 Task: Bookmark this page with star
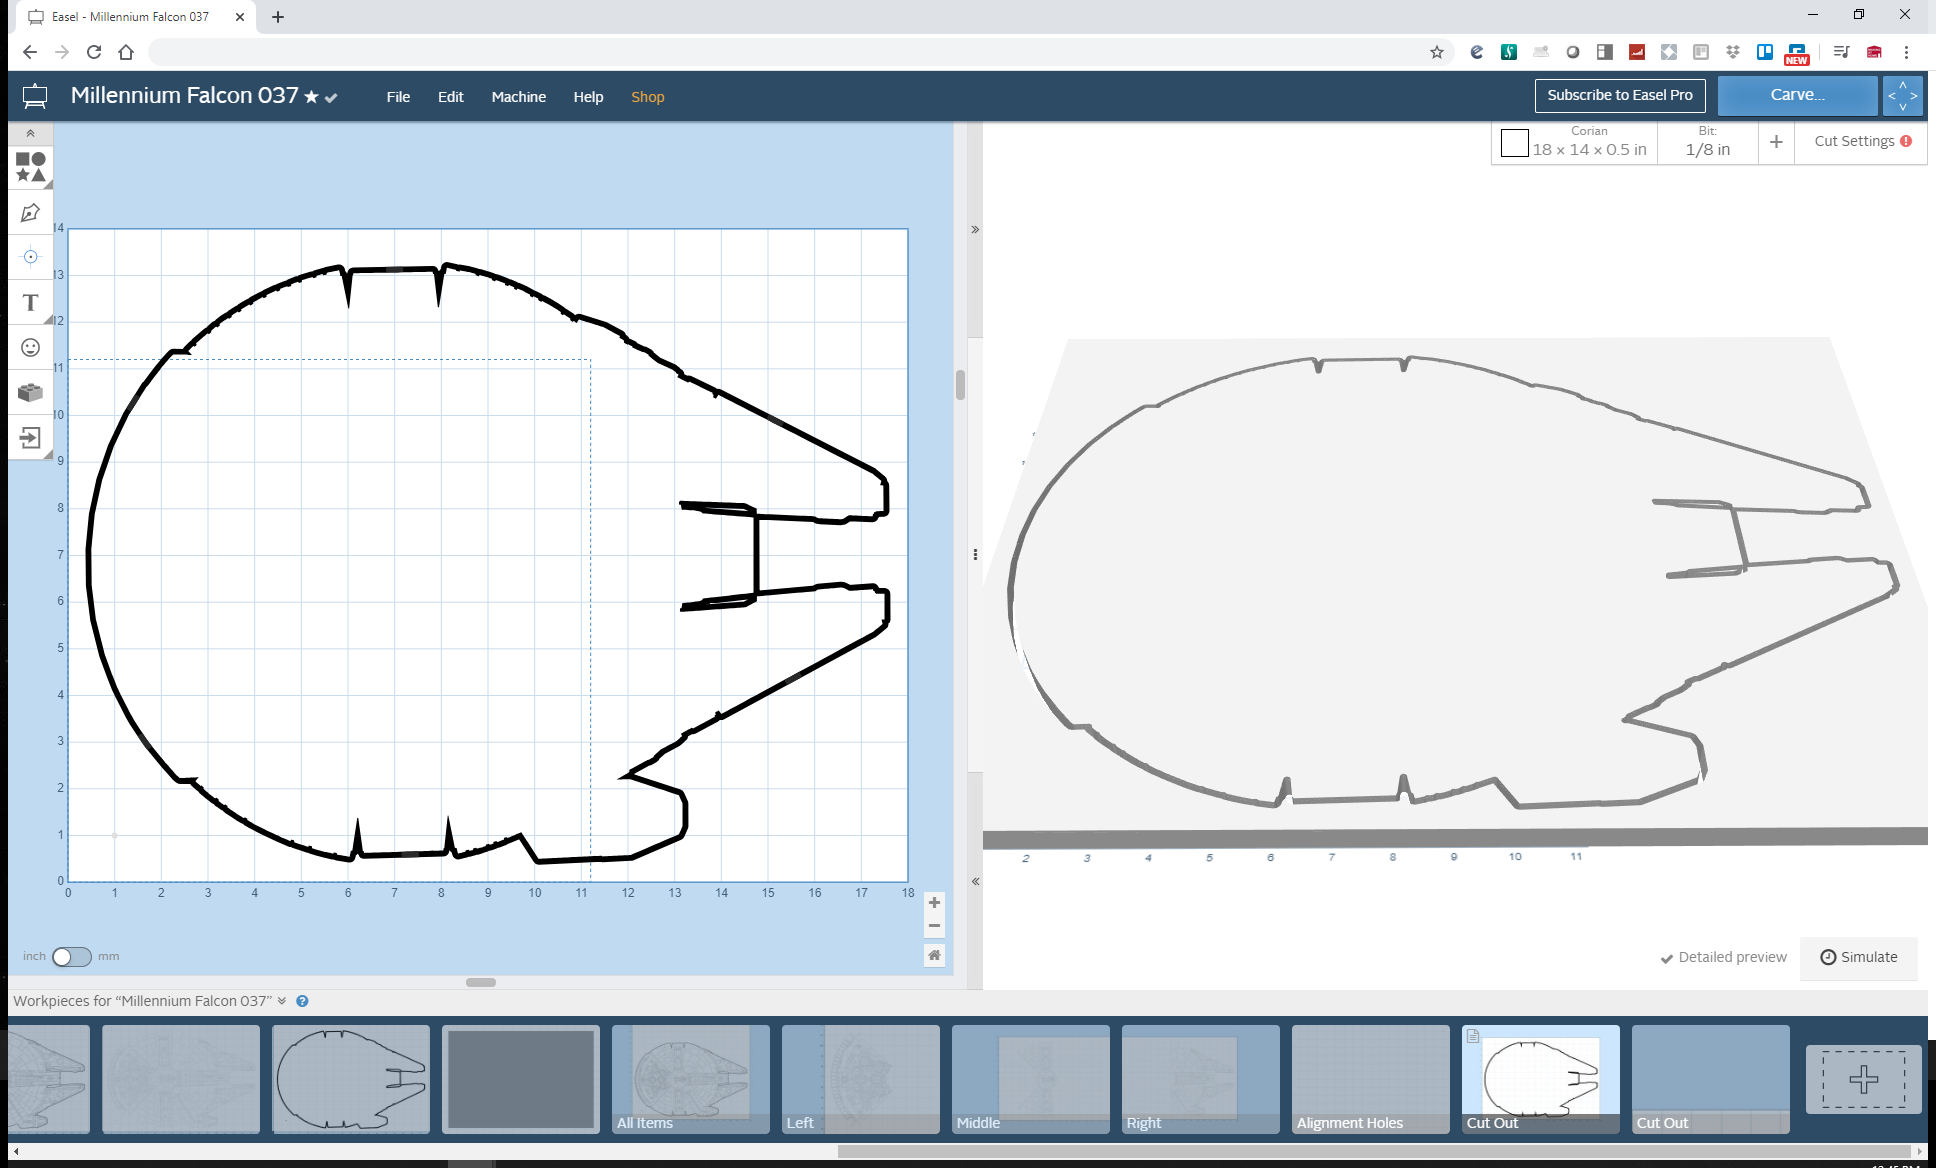1436,52
